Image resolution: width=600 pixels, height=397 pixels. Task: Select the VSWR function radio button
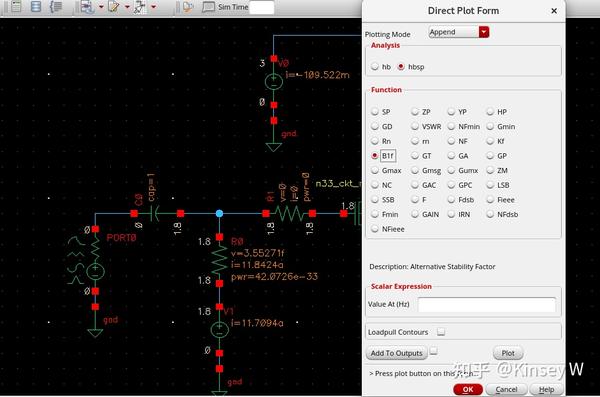click(415, 126)
